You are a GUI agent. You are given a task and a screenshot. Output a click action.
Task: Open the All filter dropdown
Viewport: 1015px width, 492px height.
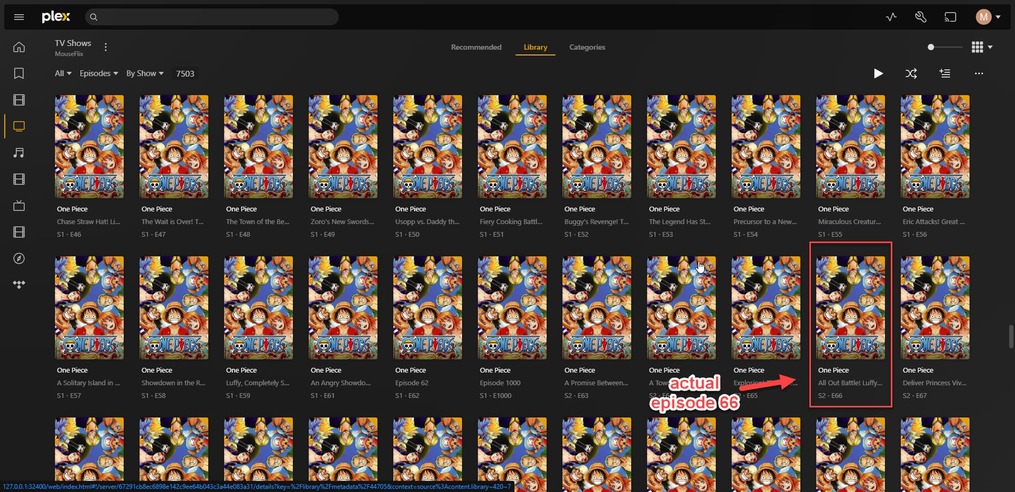(63, 74)
